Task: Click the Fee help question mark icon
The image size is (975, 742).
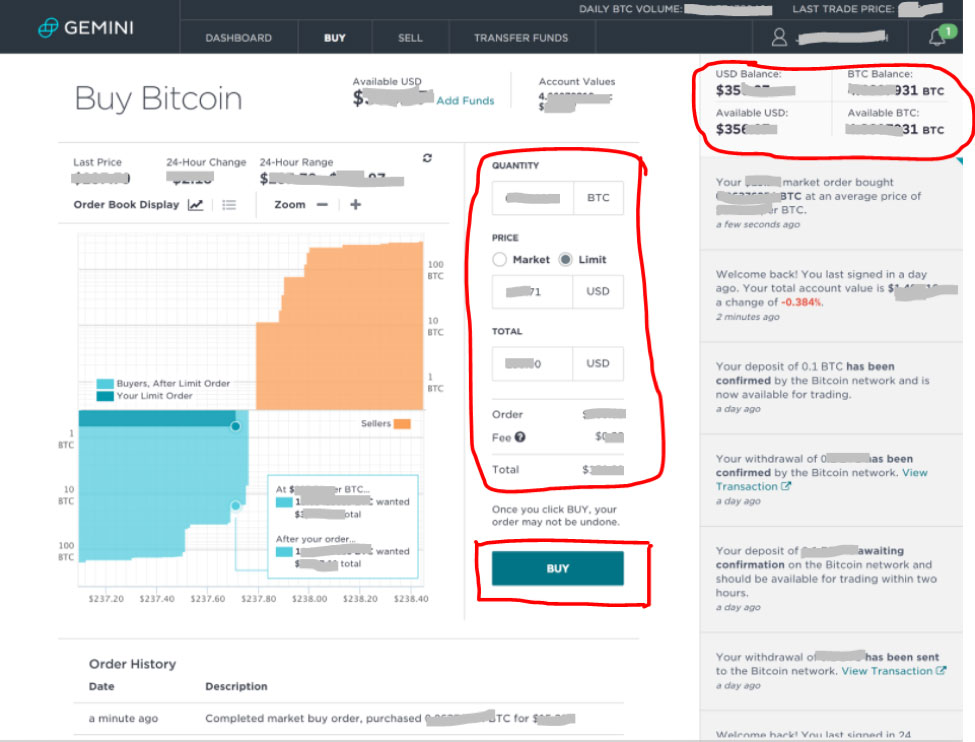Action: [520, 437]
